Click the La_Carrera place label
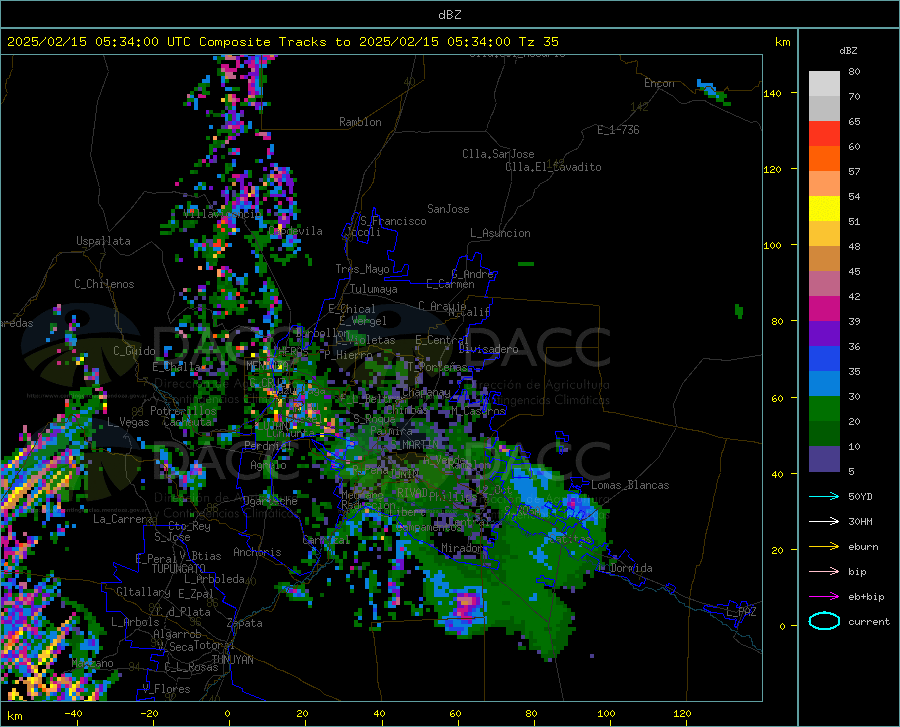Image resolution: width=900 pixels, height=727 pixels. click(123, 519)
